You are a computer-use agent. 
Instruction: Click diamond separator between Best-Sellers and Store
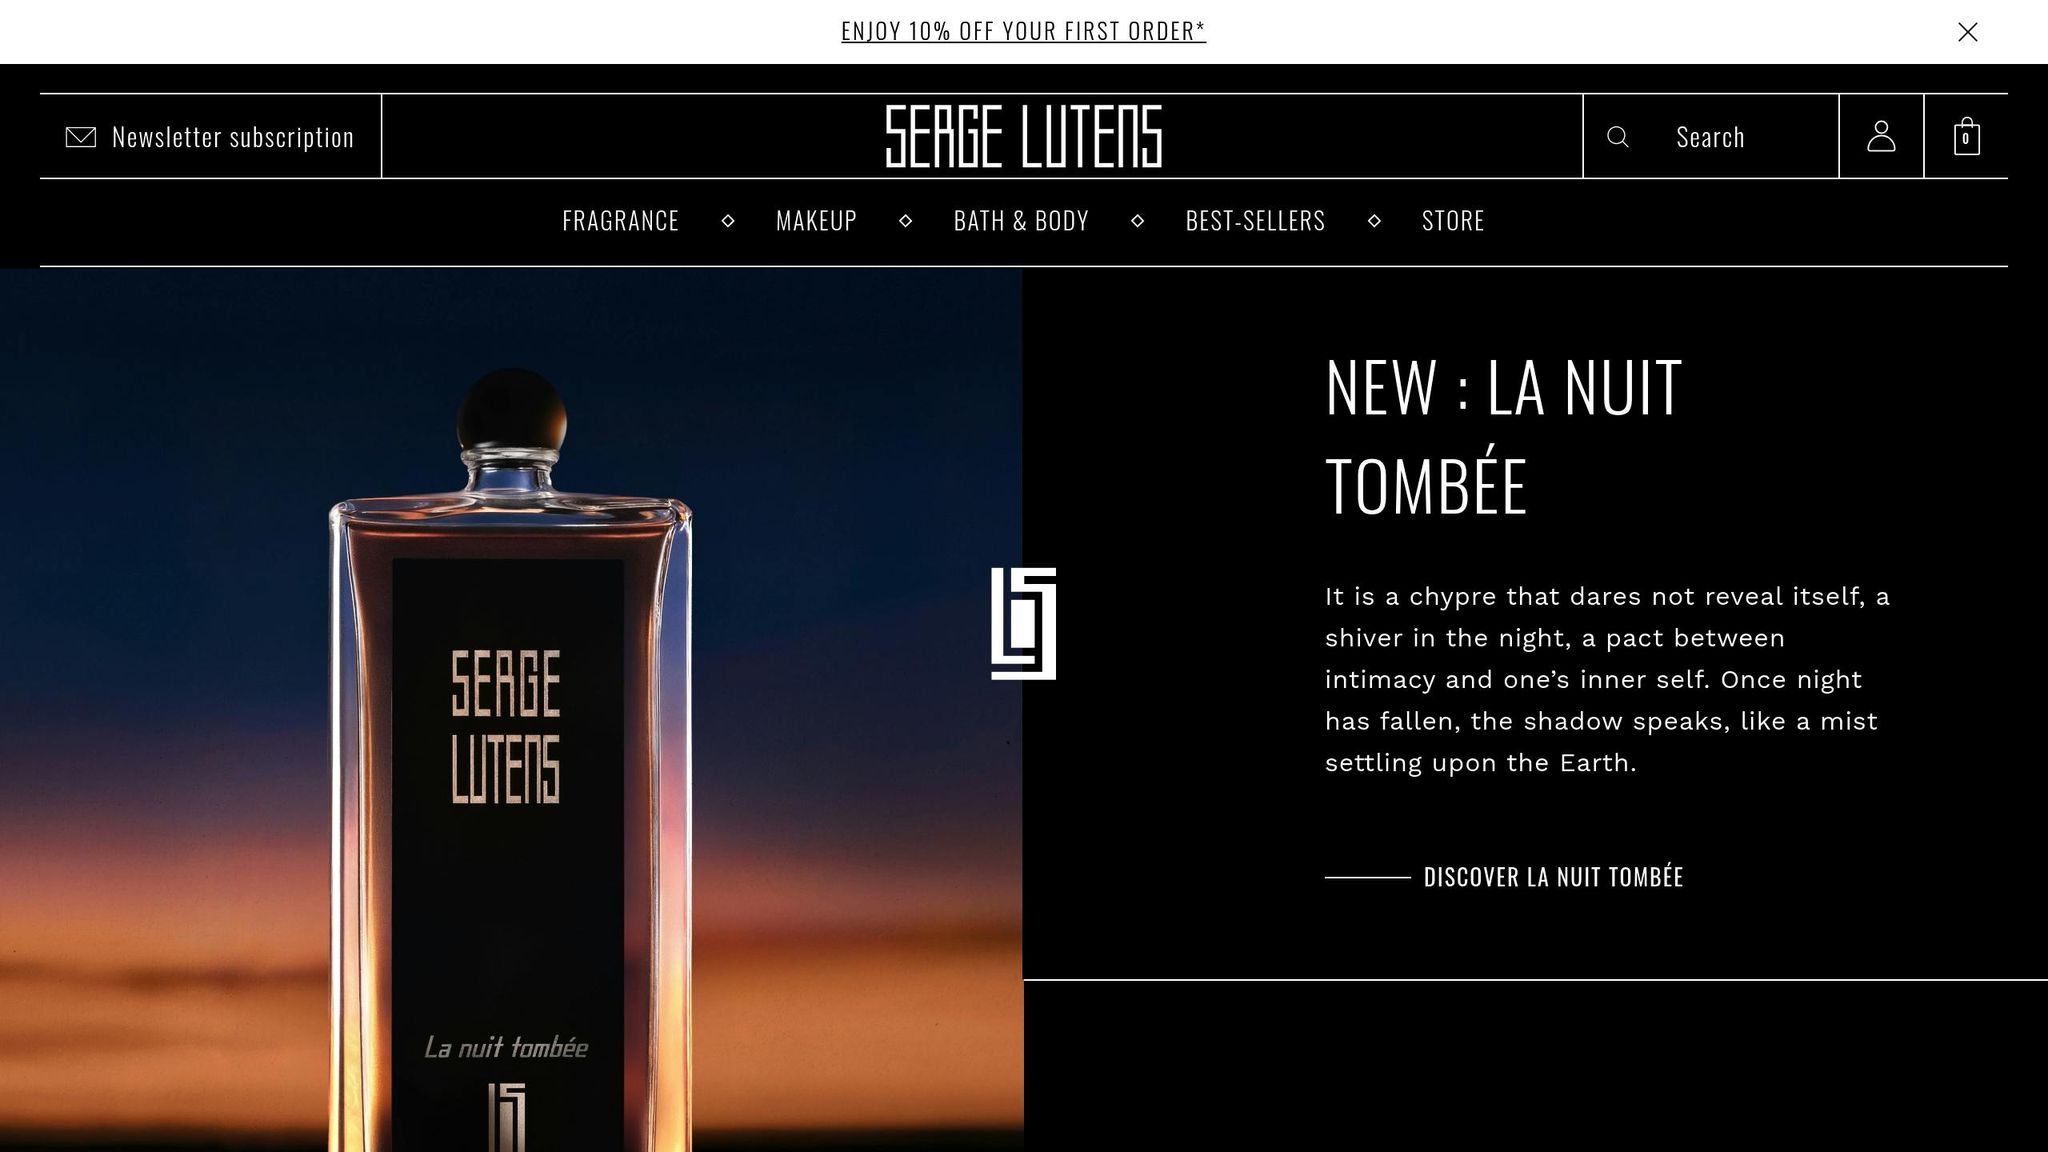pyautogui.click(x=1374, y=221)
